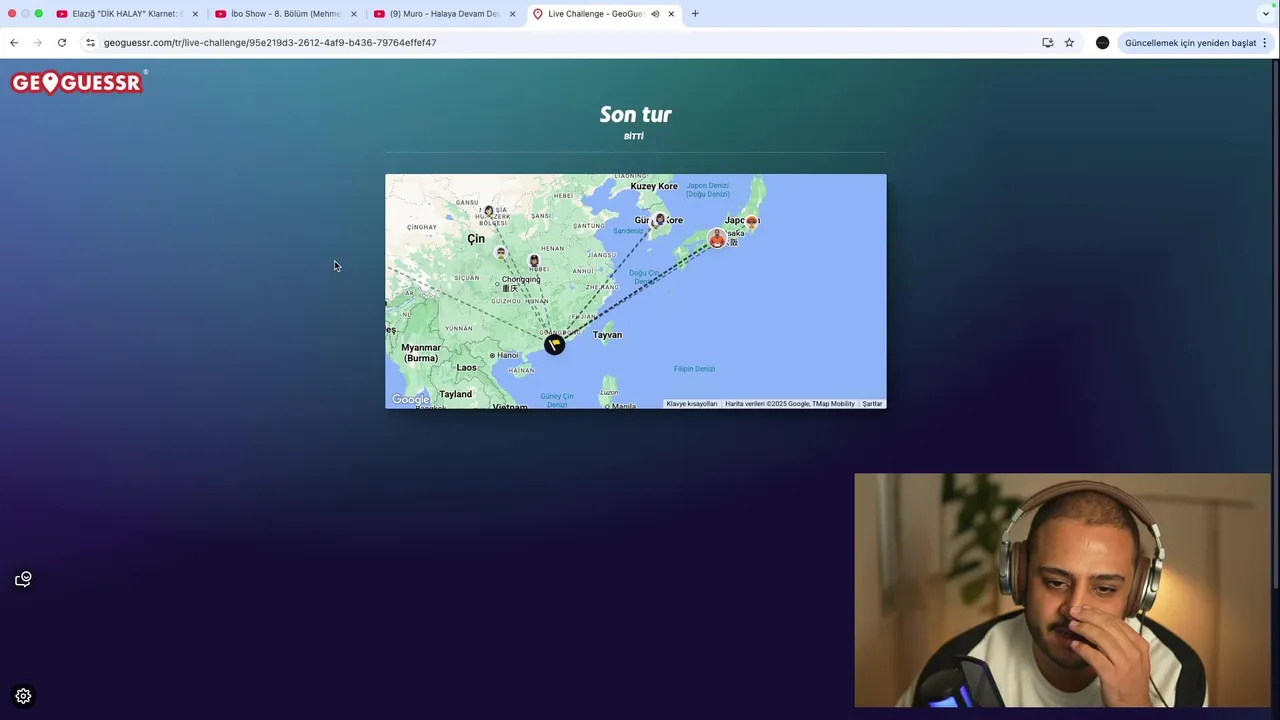Viewport: 1280px width, 720px height.
Task: Expand the tab search chevron at top right
Action: pyautogui.click(x=1266, y=14)
